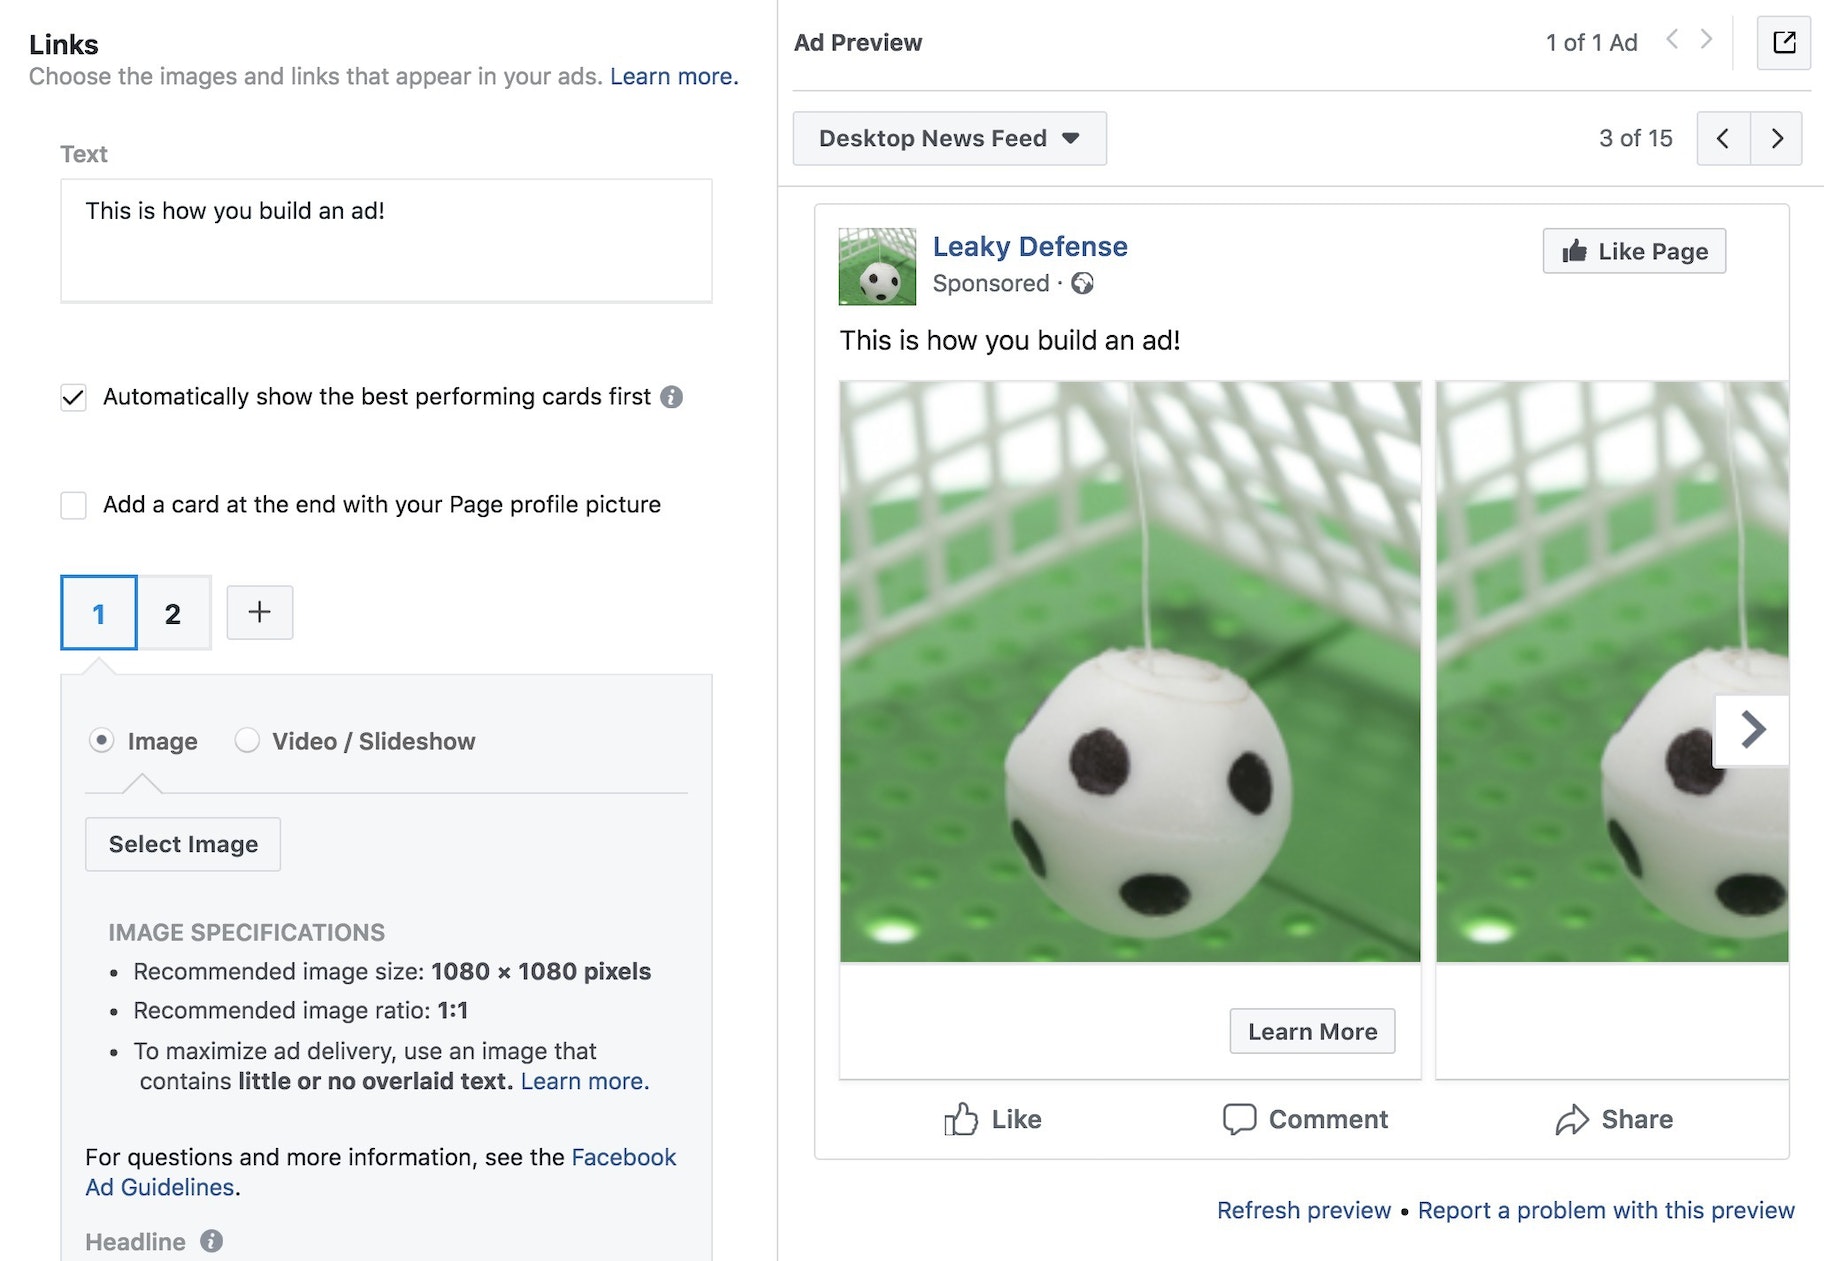Enable card with Page profile picture
This screenshot has height=1261, width=1824.
point(73,505)
